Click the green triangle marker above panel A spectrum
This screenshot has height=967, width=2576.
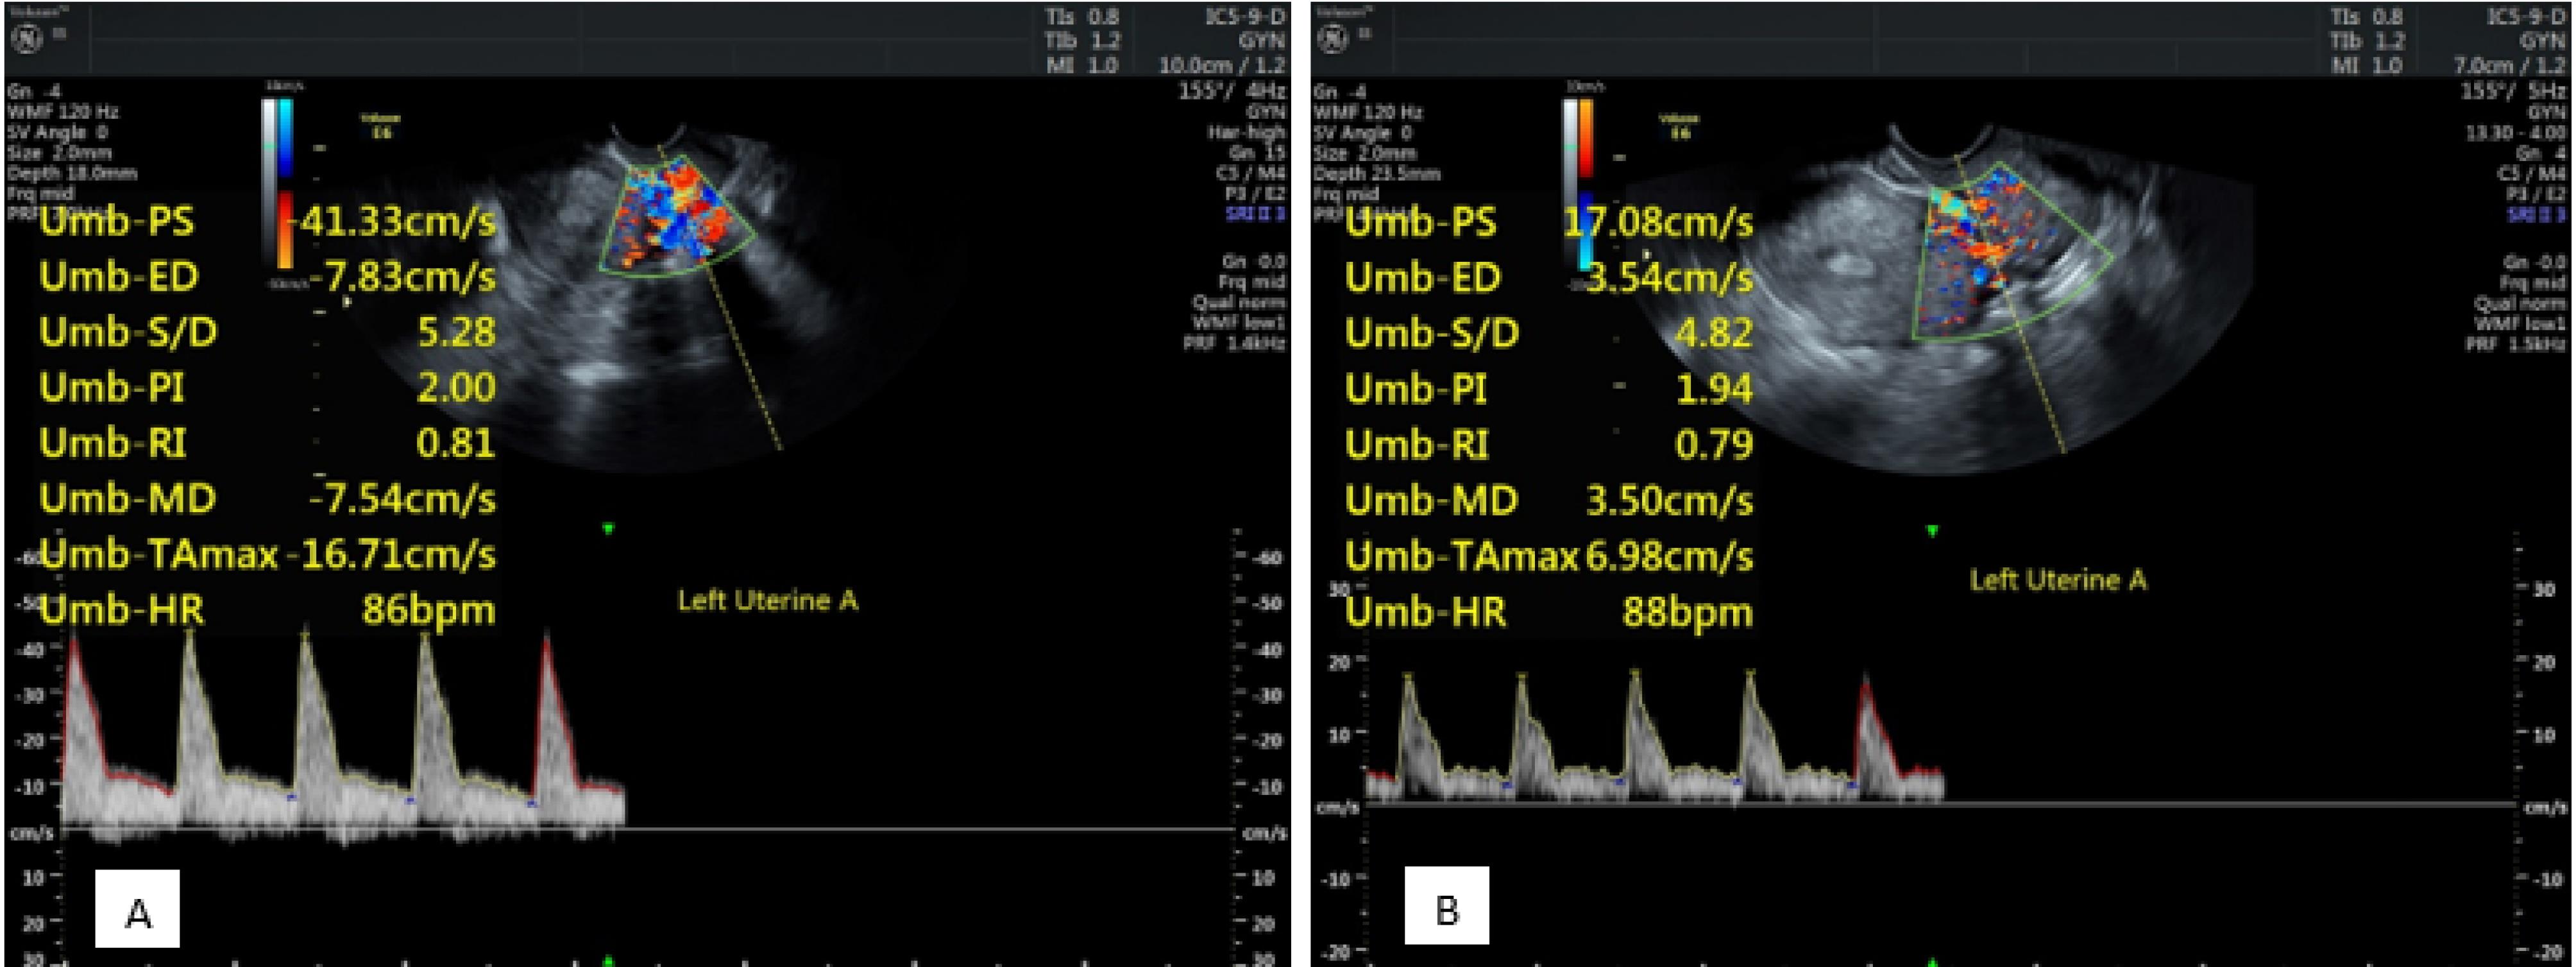608,529
